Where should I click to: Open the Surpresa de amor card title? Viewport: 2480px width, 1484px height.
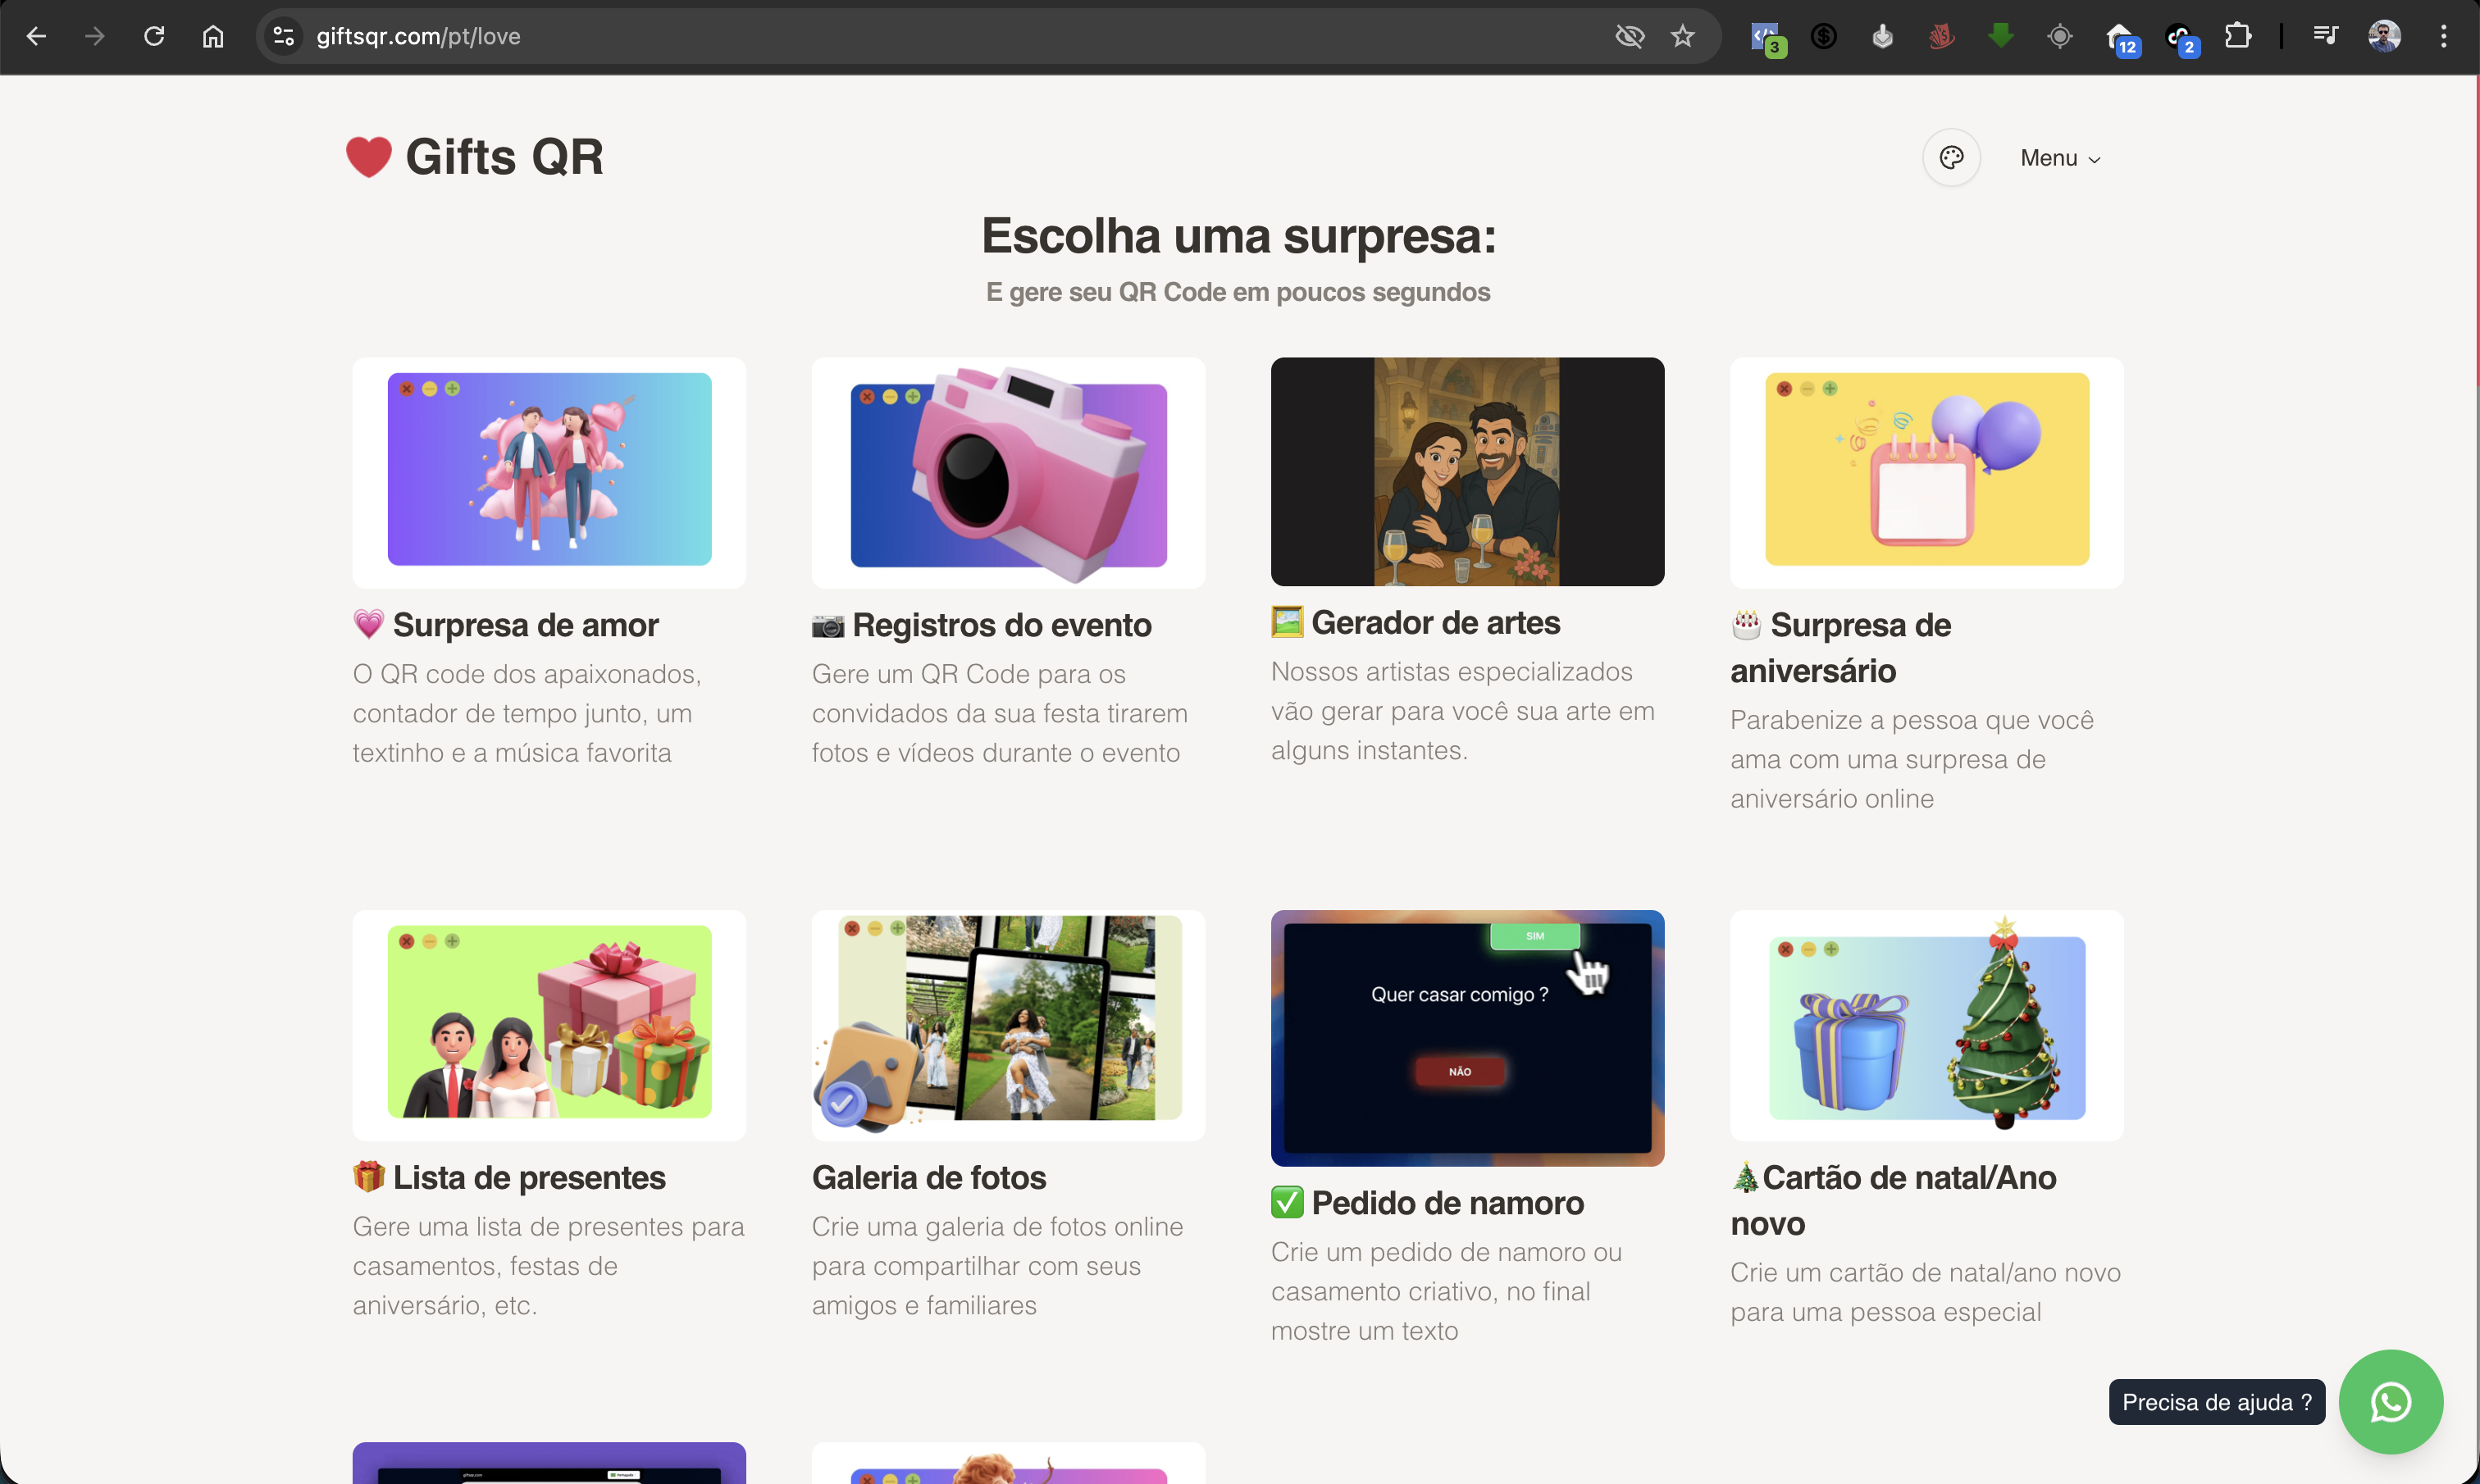(x=525, y=625)
